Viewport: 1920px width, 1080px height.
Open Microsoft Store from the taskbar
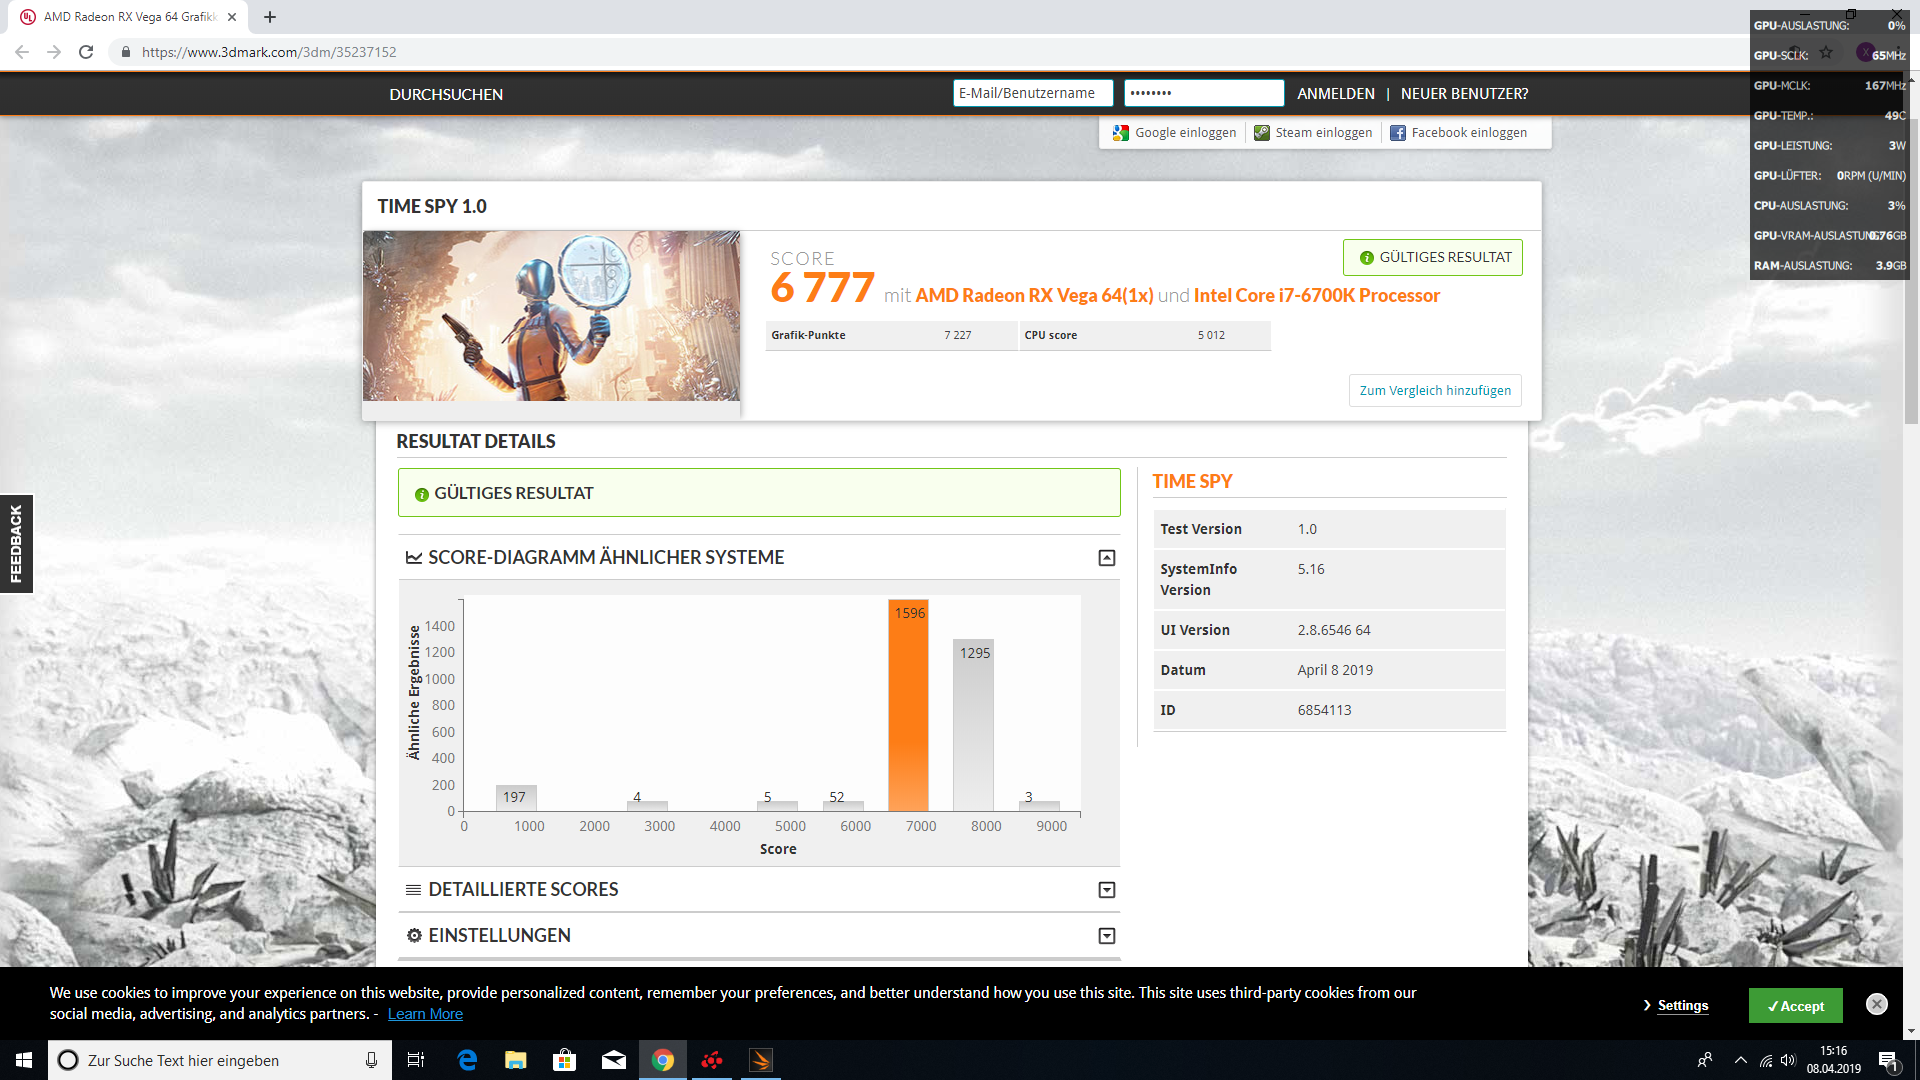(565, 1060)
